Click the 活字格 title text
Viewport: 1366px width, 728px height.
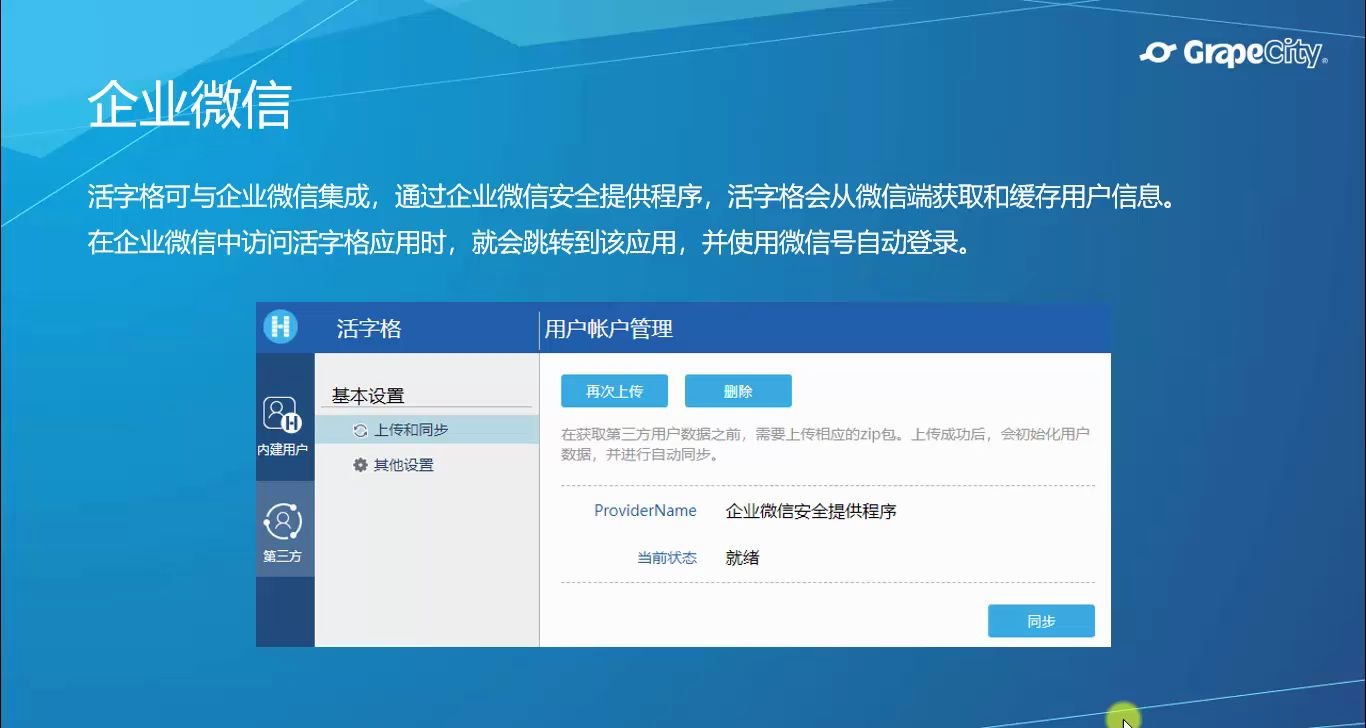[x=369, y=329]
